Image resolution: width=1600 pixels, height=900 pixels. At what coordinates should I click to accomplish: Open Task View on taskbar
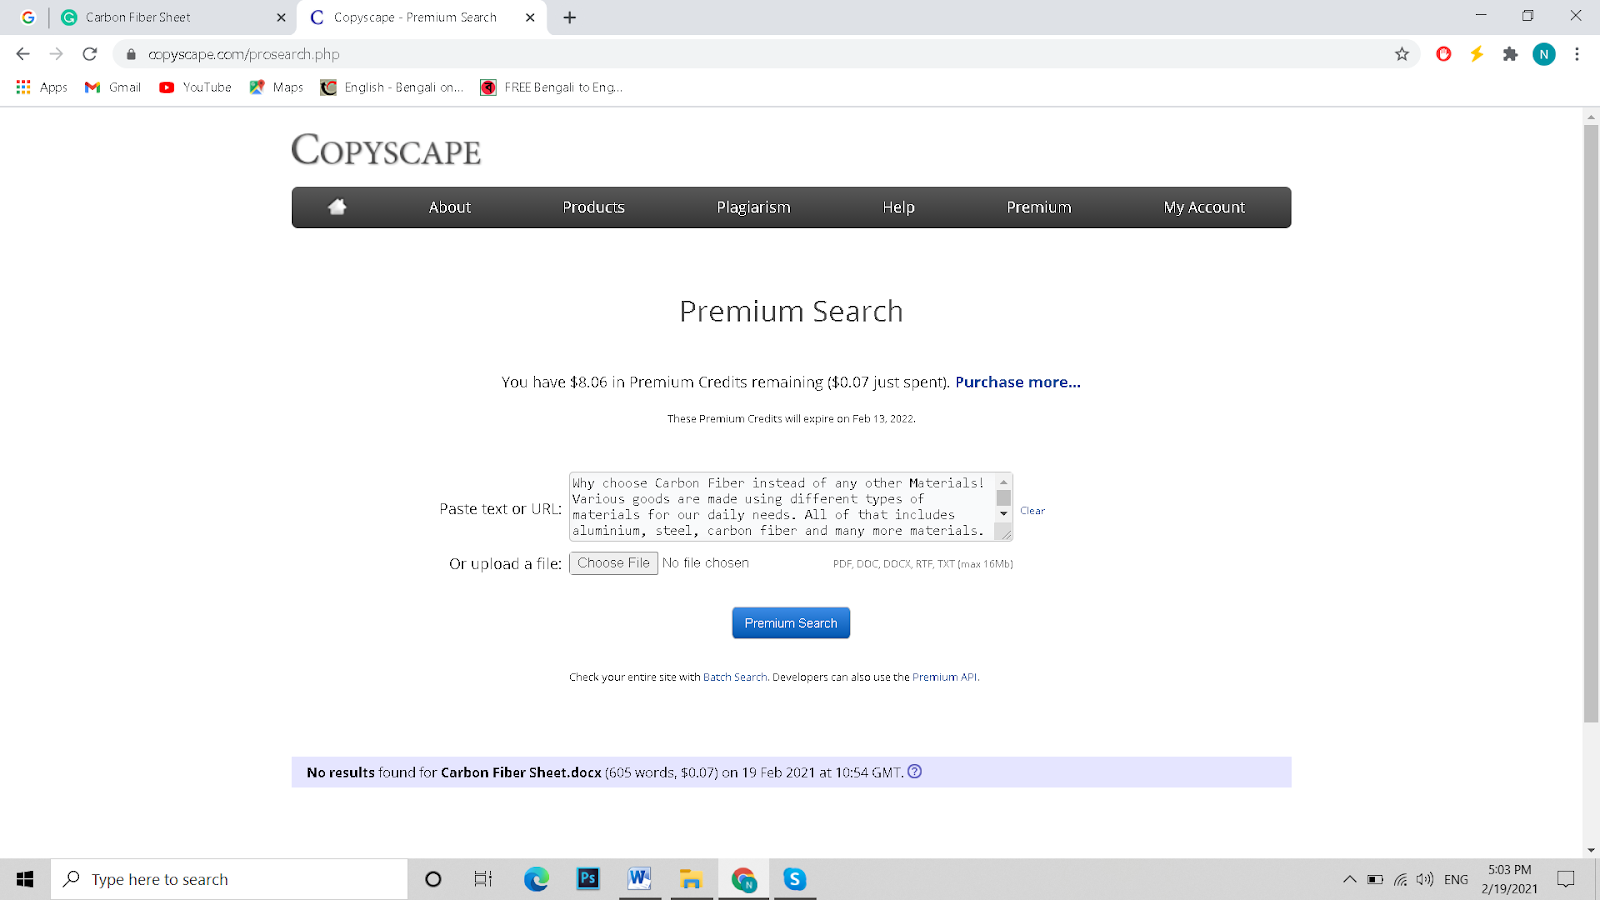(483, 879)
